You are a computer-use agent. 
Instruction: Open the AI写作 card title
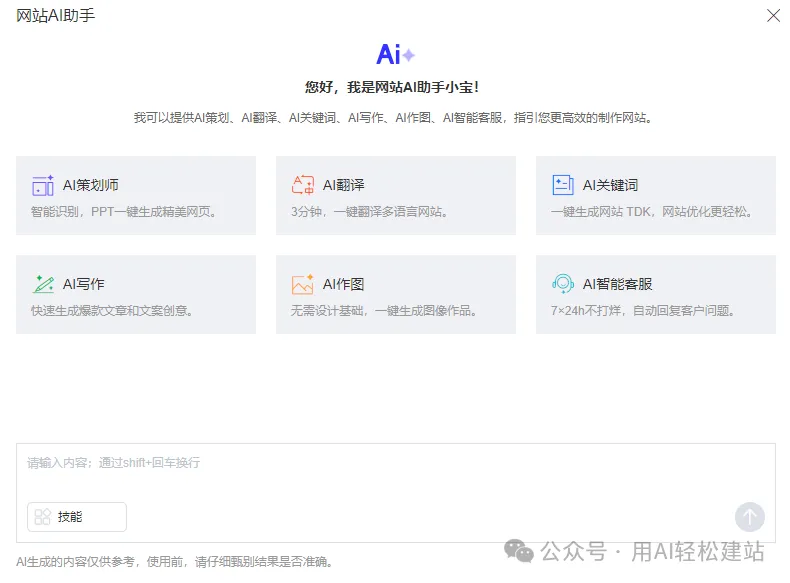84,284
